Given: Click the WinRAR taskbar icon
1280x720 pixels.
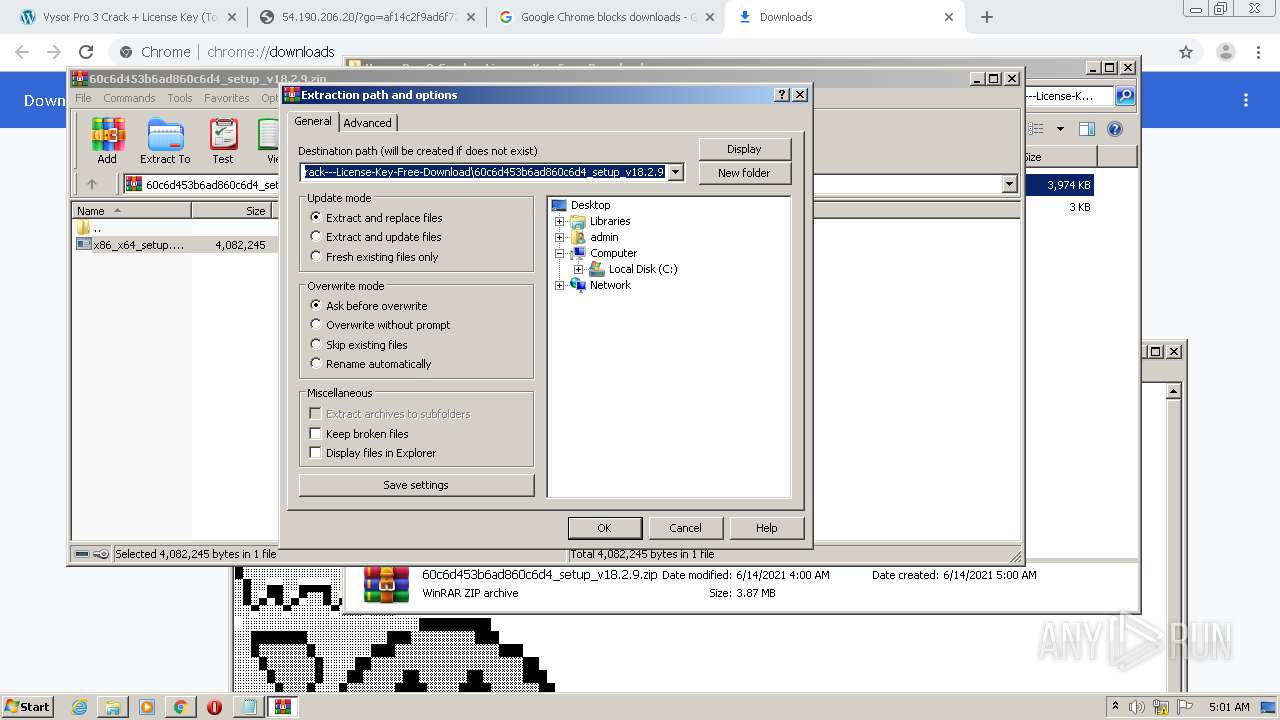Looking at the screenshot, I should click(x=283, y=707).
